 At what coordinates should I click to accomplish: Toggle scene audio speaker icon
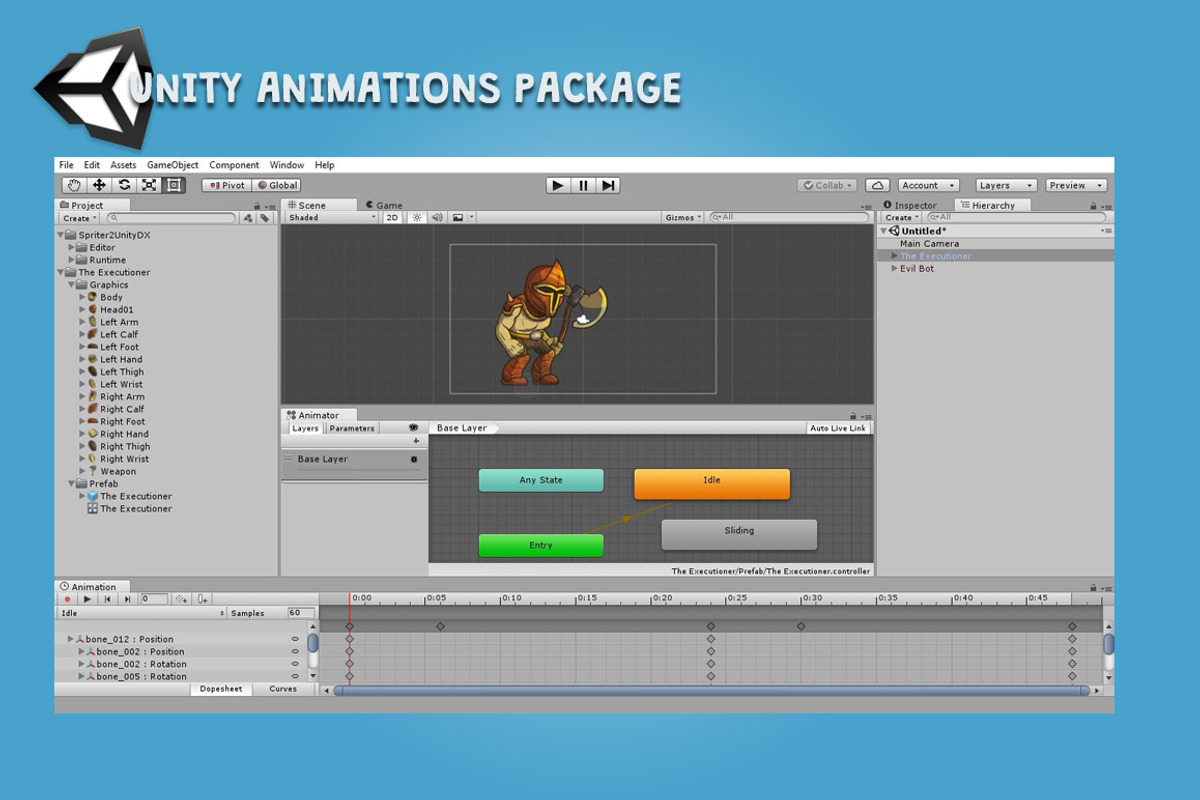coord(437,217)
